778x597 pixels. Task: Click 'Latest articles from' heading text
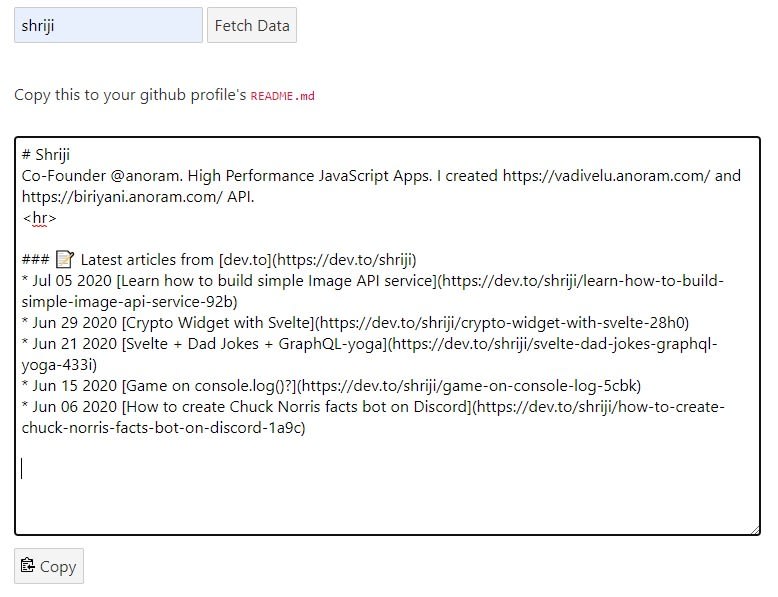pyautogui.click(x=147, y=260)
